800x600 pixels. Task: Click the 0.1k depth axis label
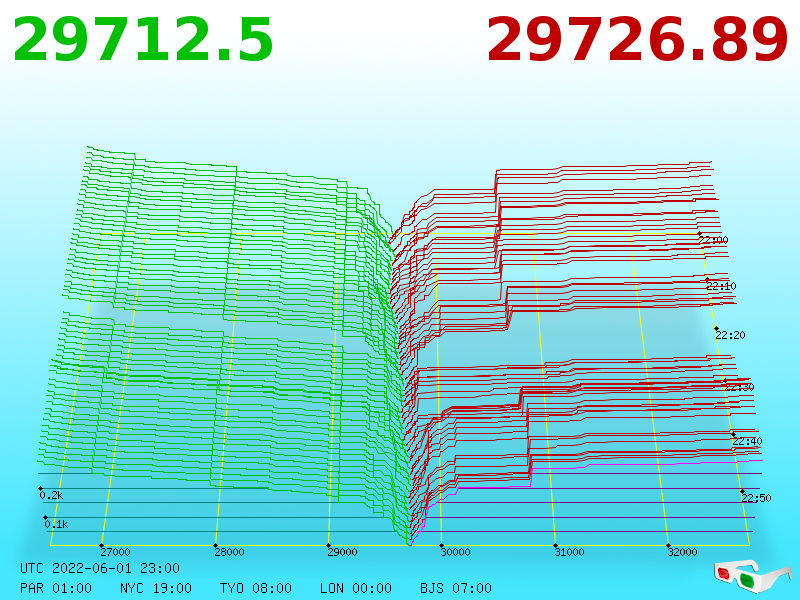tap(56, 524)
